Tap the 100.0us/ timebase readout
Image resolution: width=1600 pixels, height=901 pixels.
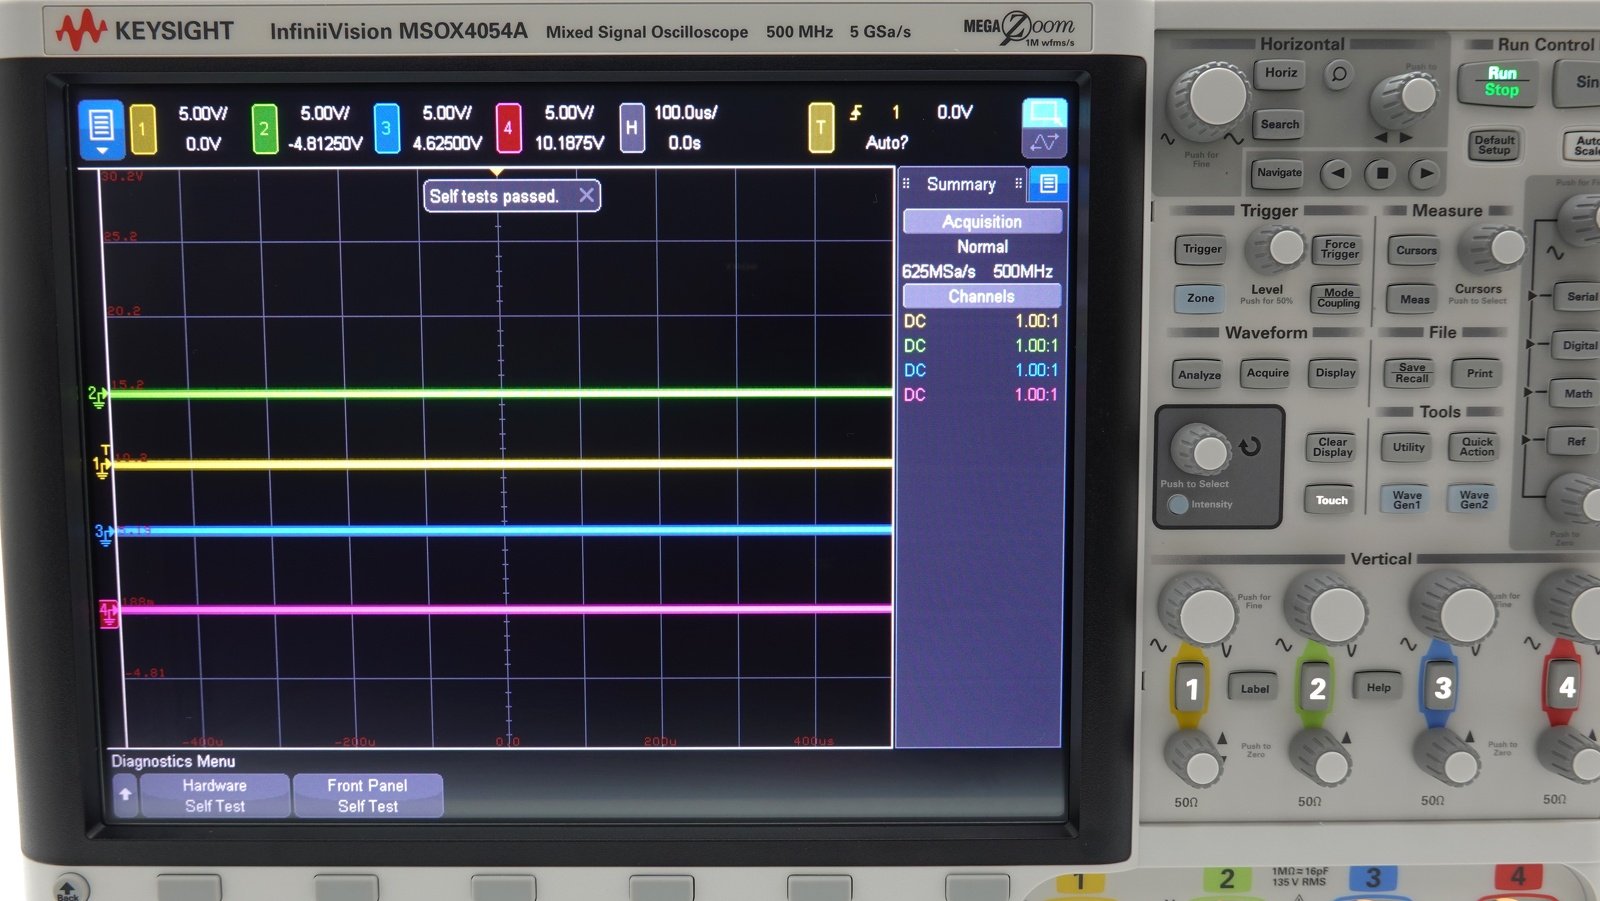(685, 113)
